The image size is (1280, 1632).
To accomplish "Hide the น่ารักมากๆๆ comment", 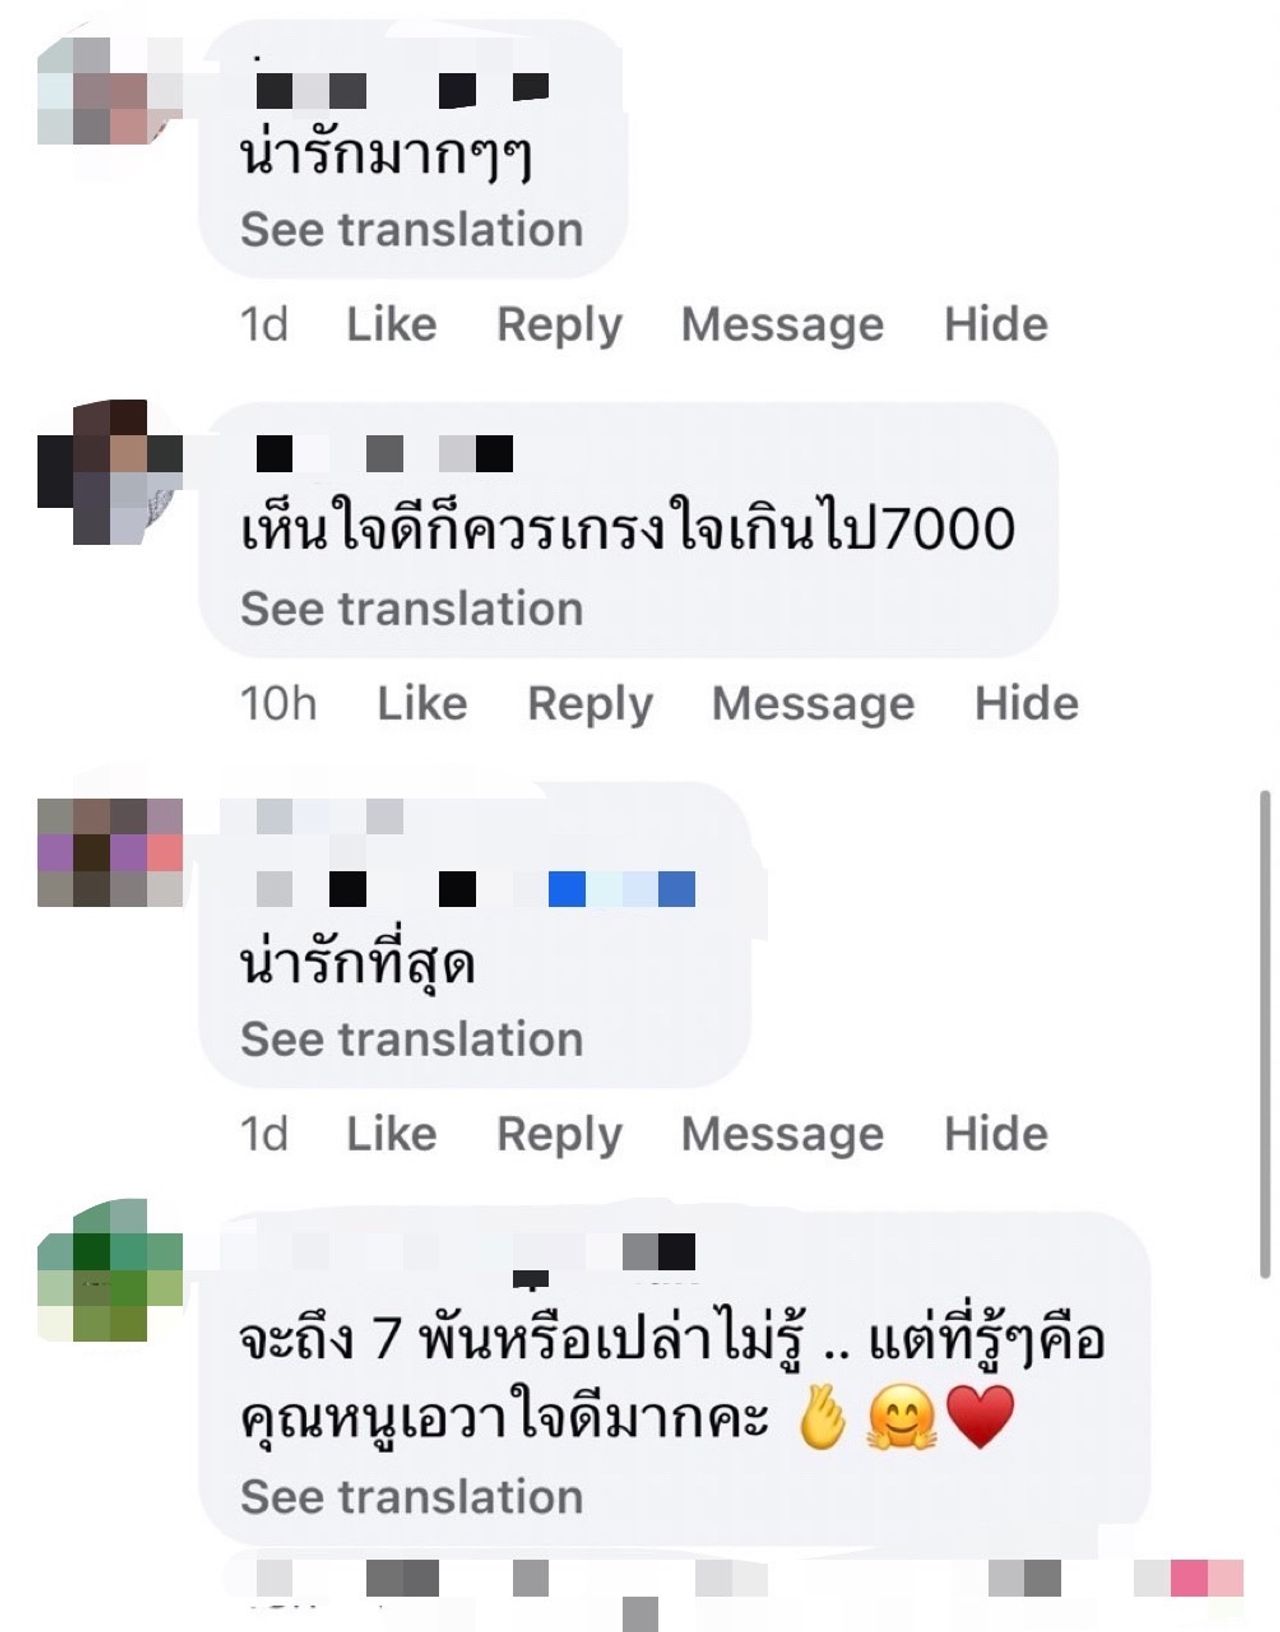I will coord(996,324).
